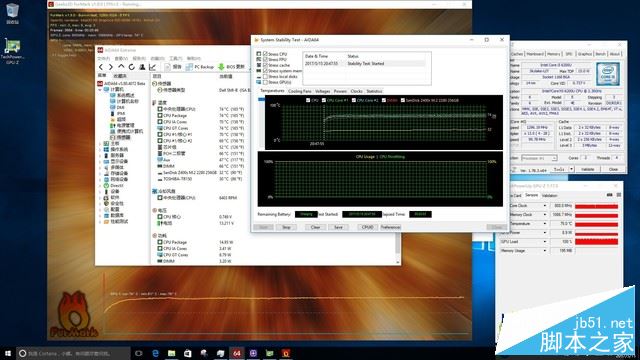Viewport: 640px width, 360px height.
Task: Click the Stop button in Stability Test
Action: click(287, 227)
